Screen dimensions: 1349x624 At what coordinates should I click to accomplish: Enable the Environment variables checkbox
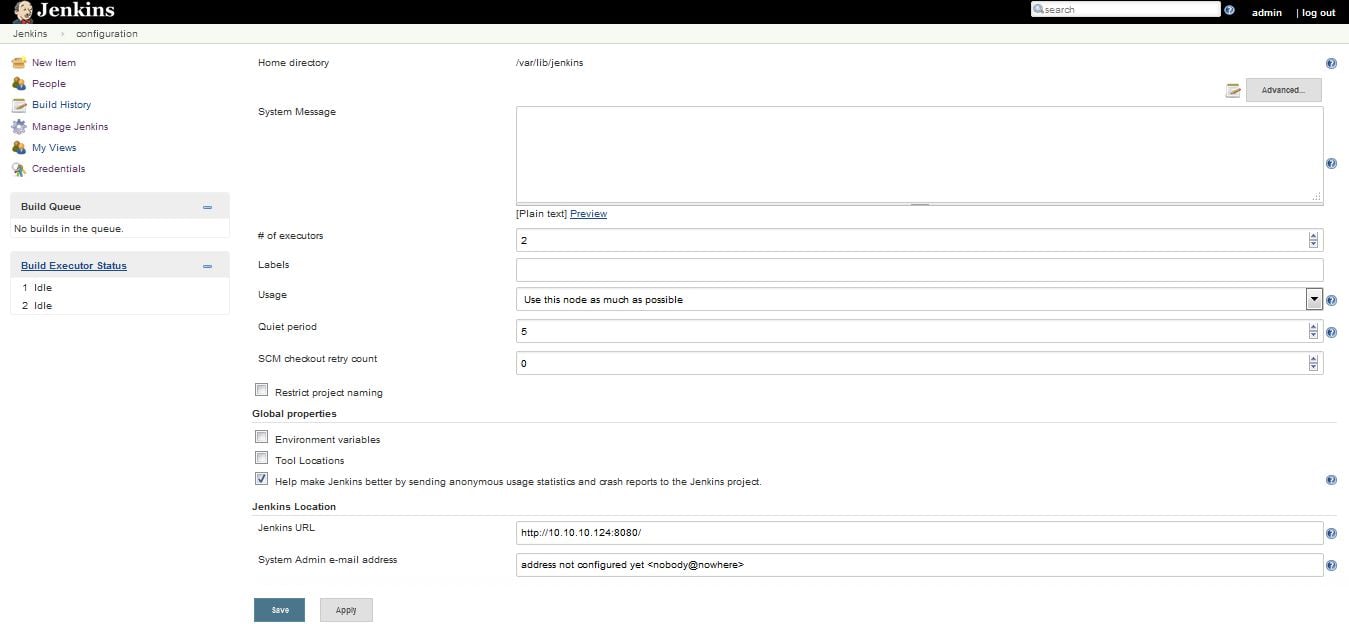point(261,437)
